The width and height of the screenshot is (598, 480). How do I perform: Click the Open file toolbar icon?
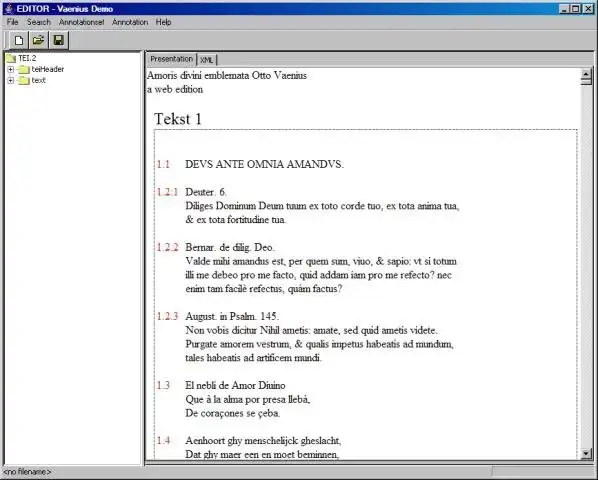[39, 40]
